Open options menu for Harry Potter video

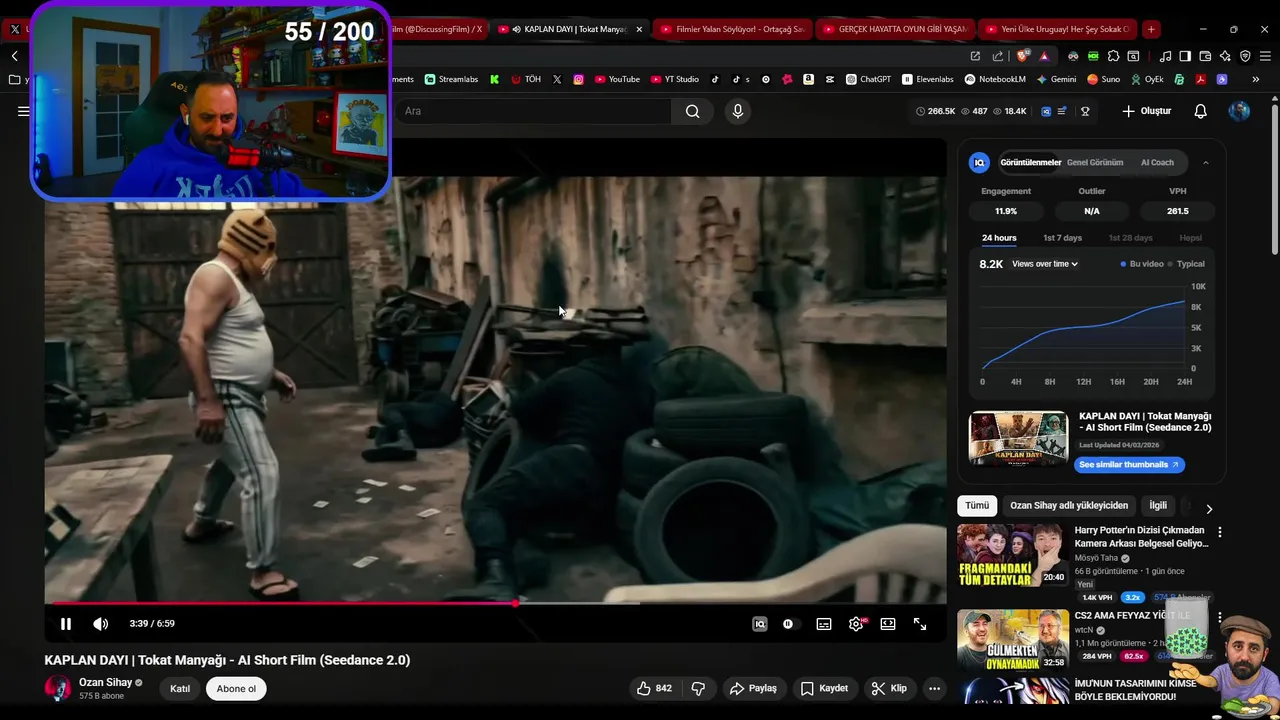pos(1219,532)
